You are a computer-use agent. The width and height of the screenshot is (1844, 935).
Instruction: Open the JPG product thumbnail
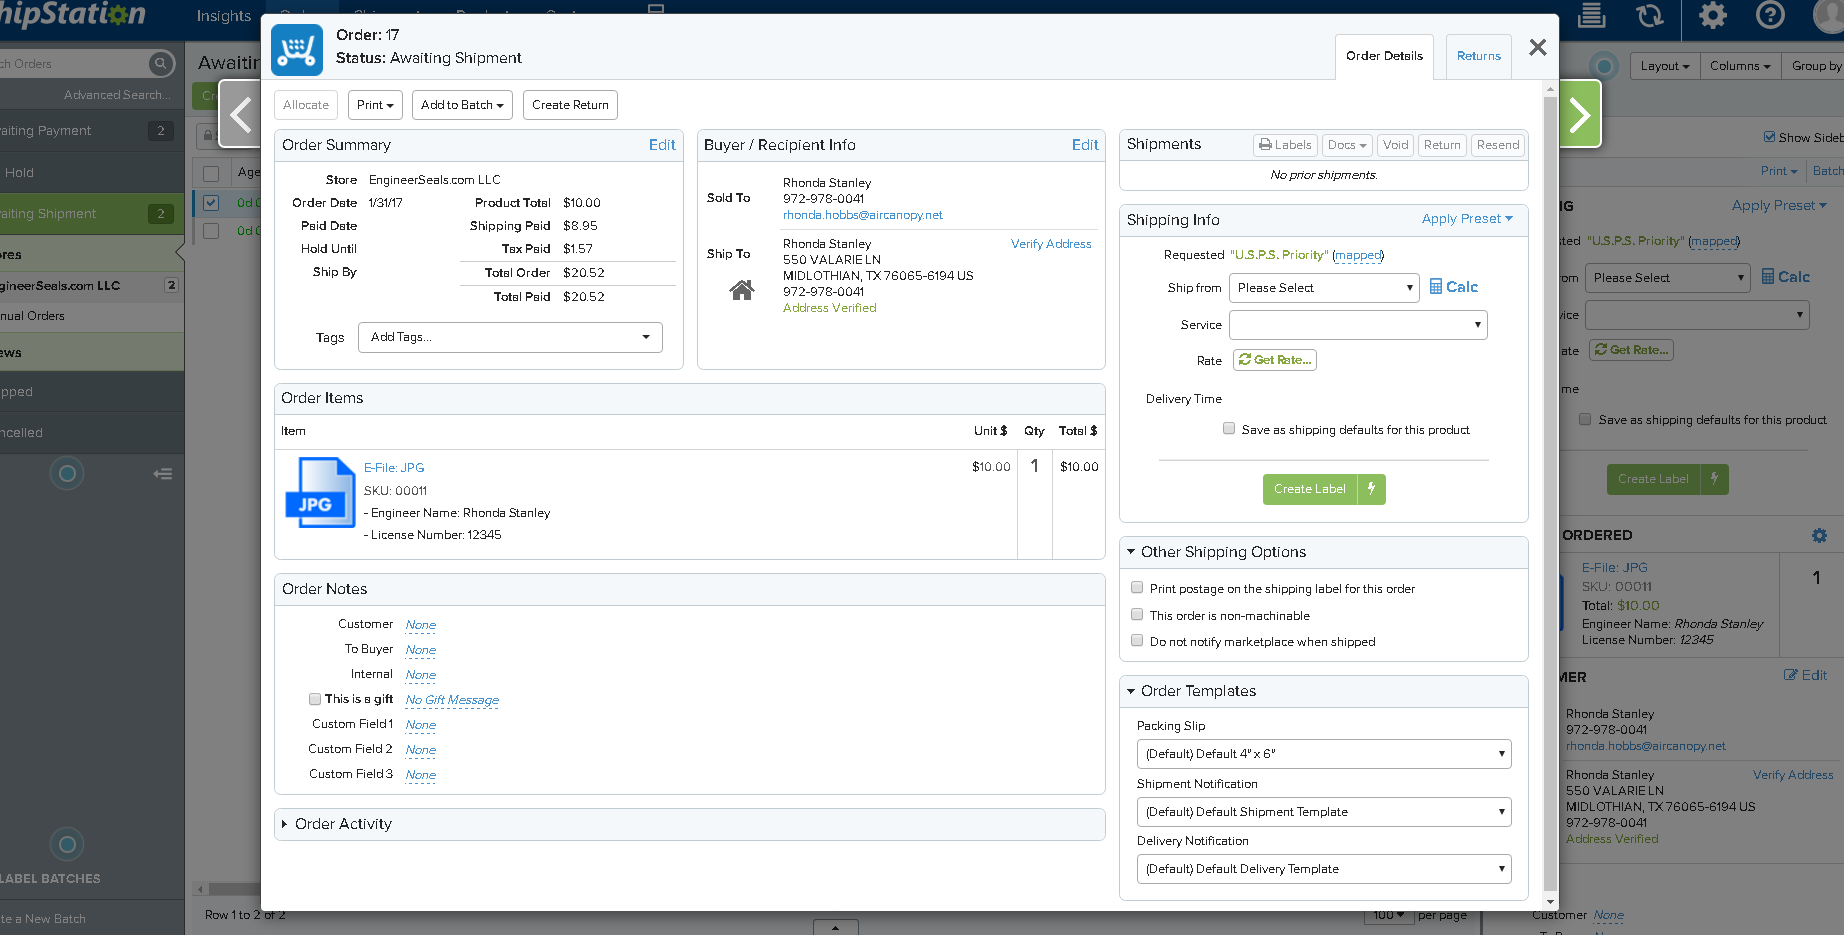(320, 492)
